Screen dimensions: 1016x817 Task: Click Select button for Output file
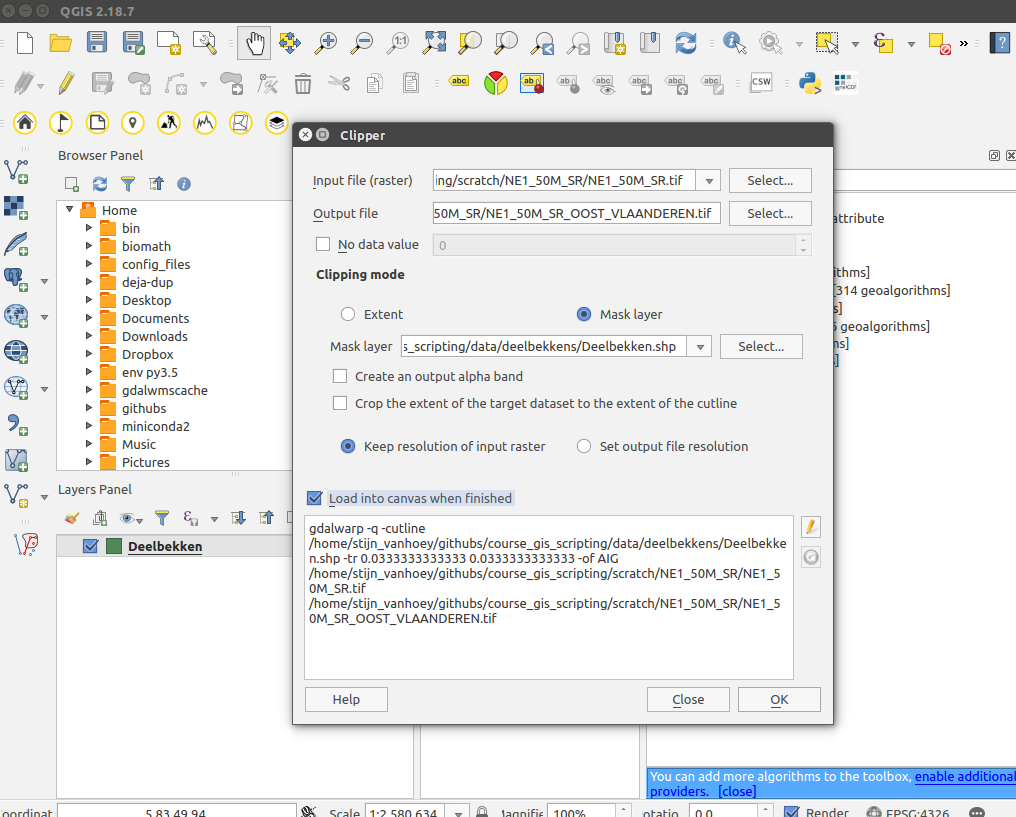(770, 213)
